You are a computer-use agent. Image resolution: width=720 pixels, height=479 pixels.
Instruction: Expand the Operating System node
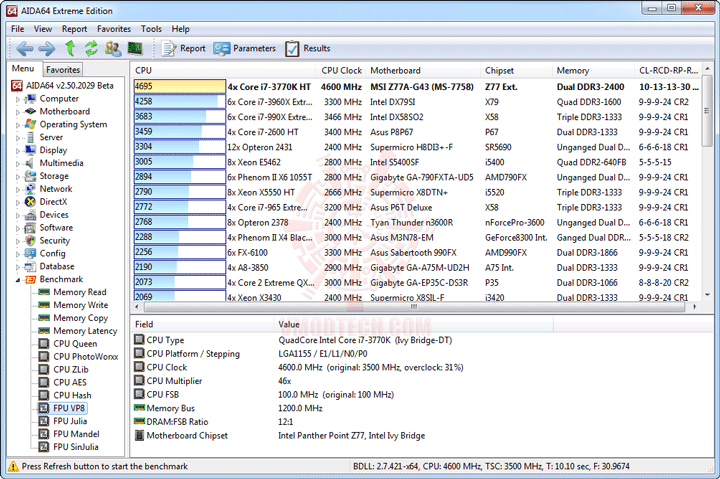coord(18,124)
